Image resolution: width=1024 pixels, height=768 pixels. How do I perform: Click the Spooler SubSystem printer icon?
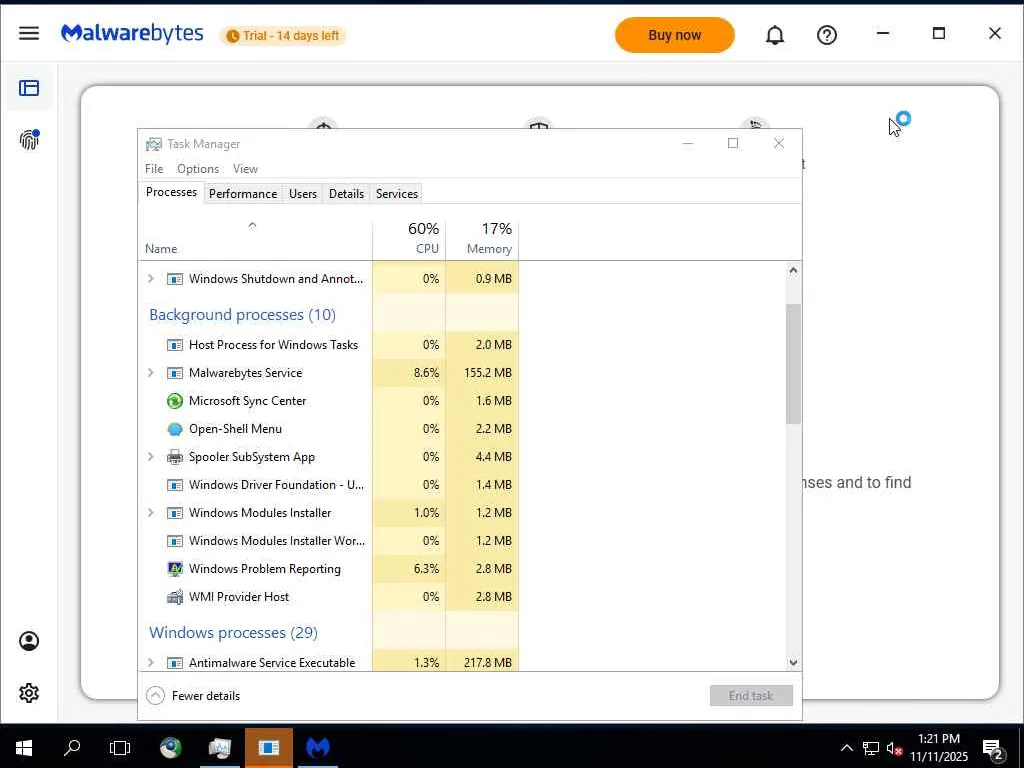(x=174, y=456)
